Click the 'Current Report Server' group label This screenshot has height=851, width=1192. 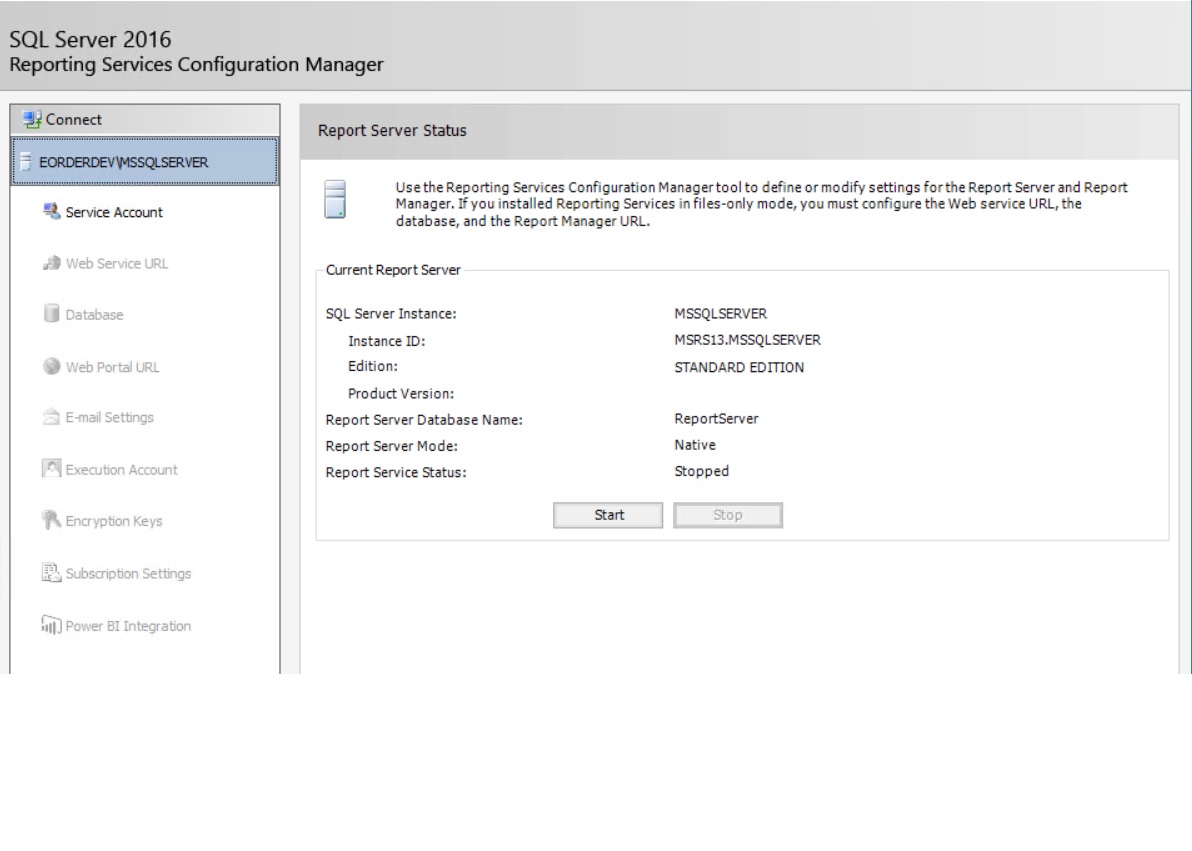point(393,270)
